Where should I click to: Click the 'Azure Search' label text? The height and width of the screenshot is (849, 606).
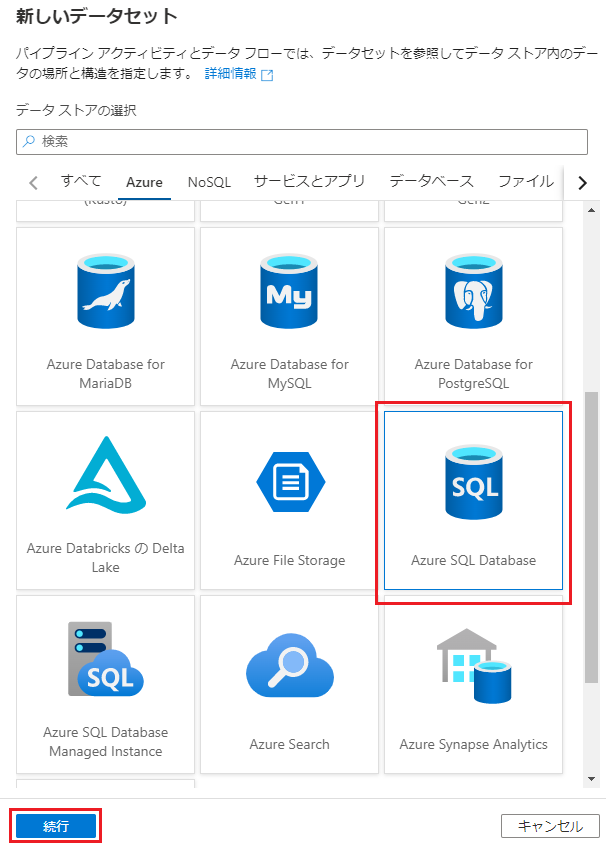coord(290,744)
